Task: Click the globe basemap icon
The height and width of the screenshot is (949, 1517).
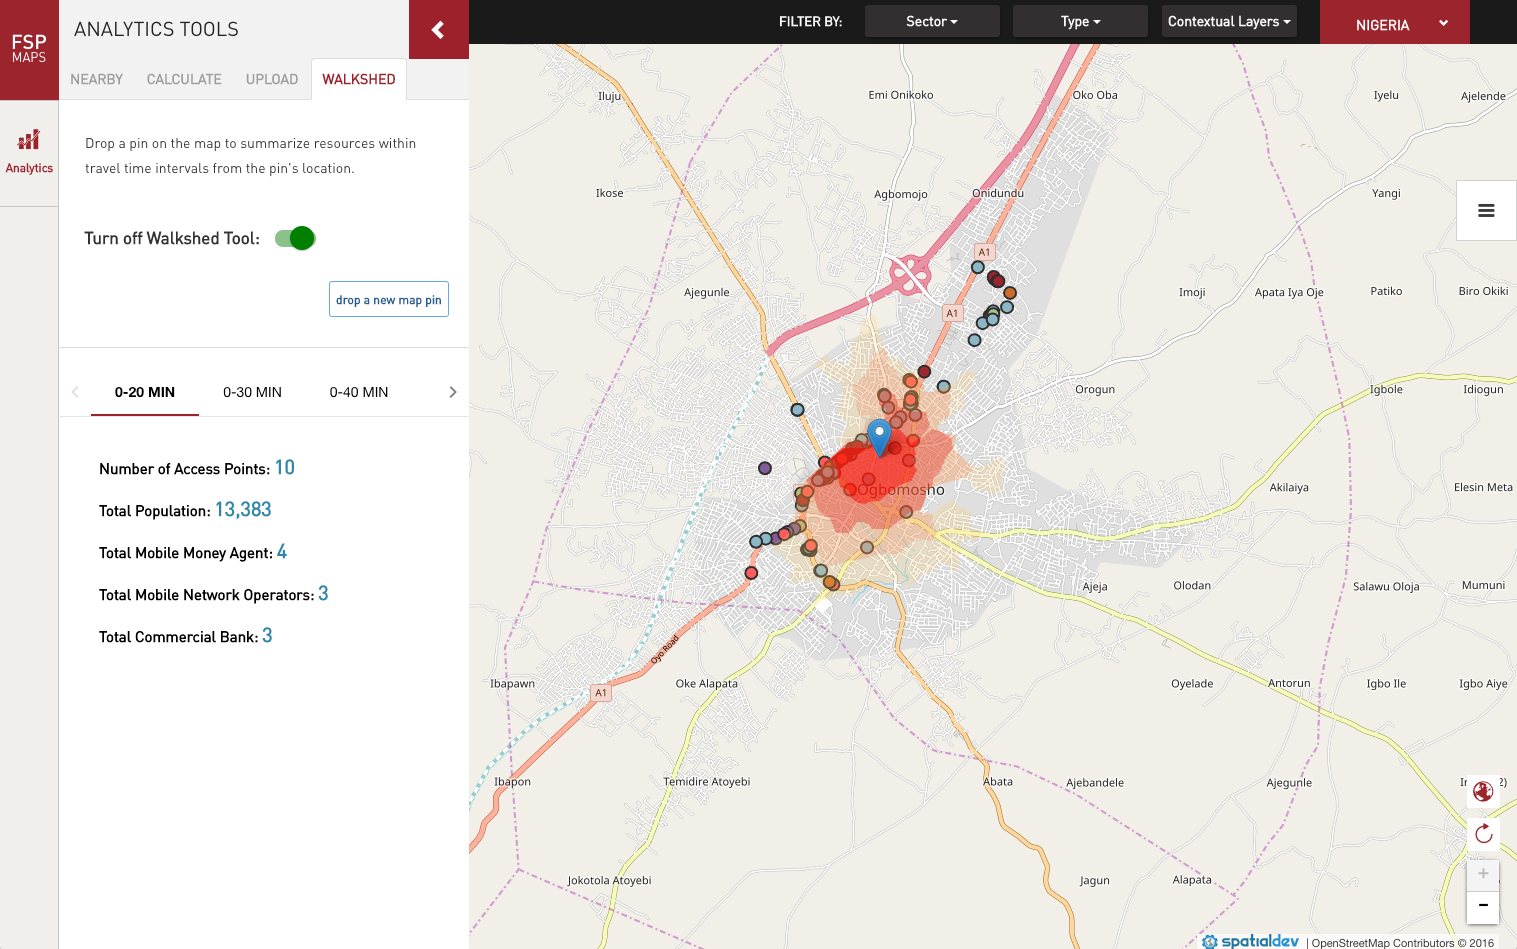Action: pos(1483,791)
